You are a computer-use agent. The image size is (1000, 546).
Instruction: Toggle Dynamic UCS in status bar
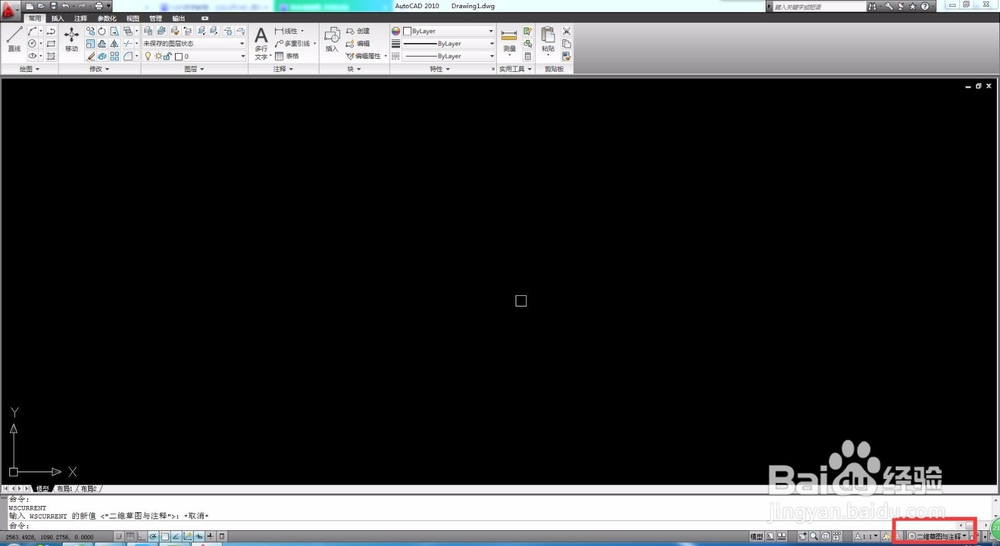coord(188,536)
